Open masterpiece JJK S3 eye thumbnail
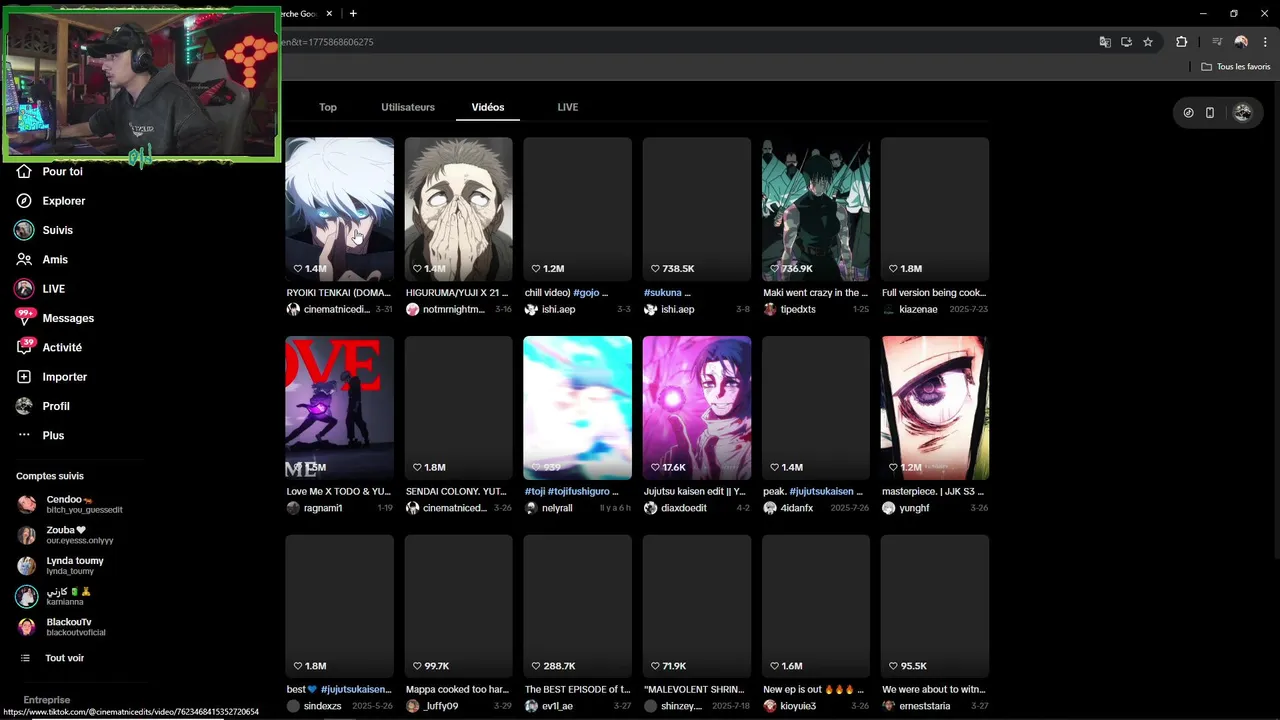This screenshot has width=1280, height=720. (x=935, y=408)
